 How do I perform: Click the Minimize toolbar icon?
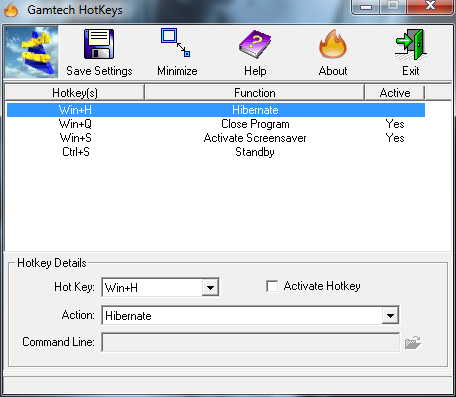tap(176, 43)
